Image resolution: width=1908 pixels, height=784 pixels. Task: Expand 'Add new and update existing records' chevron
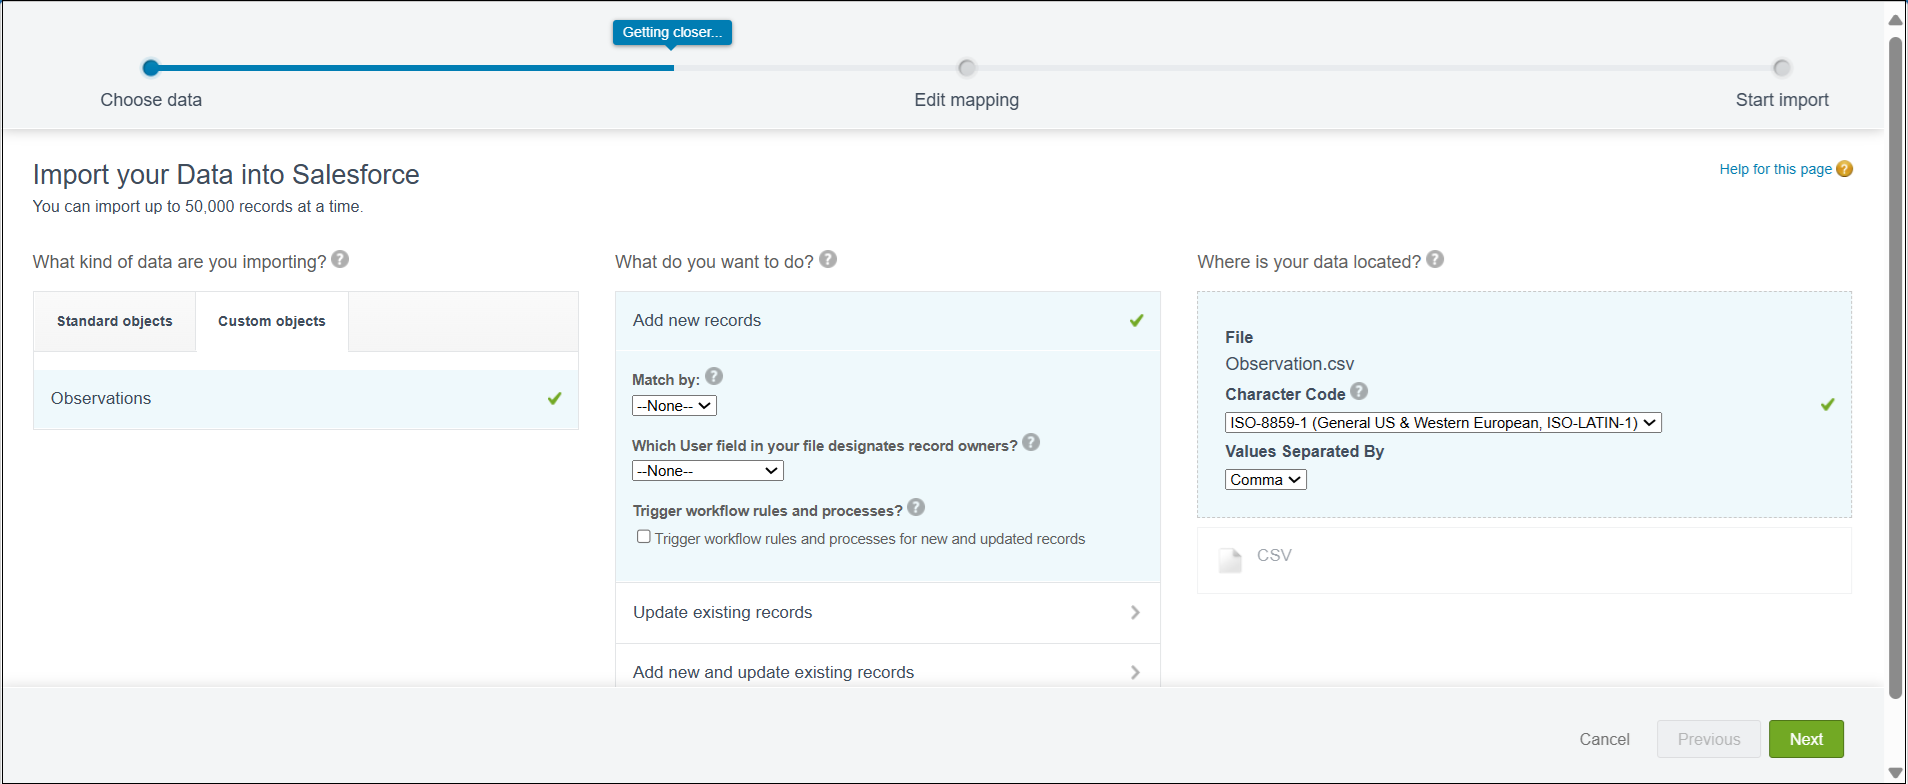[1135, 673]
